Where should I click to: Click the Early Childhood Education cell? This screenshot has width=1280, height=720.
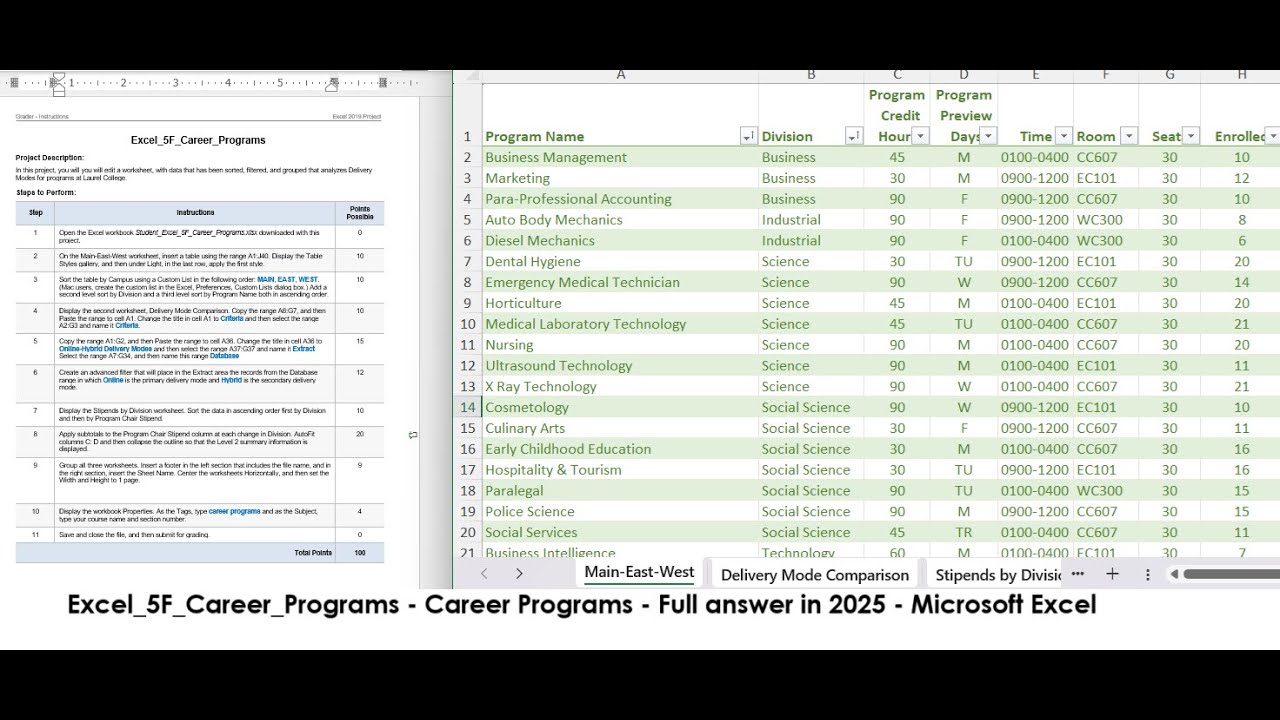[x=620, y=449]
